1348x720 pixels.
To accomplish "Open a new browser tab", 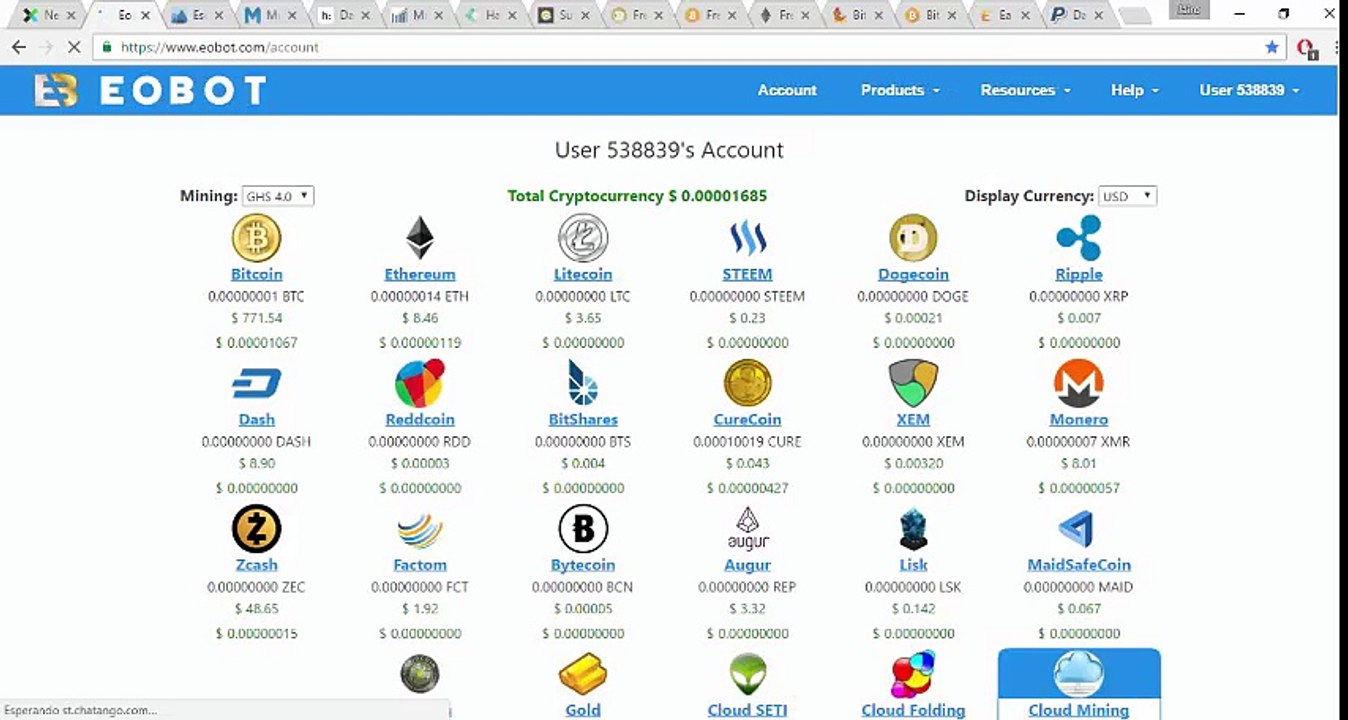I will click(x=1135, y=16).
